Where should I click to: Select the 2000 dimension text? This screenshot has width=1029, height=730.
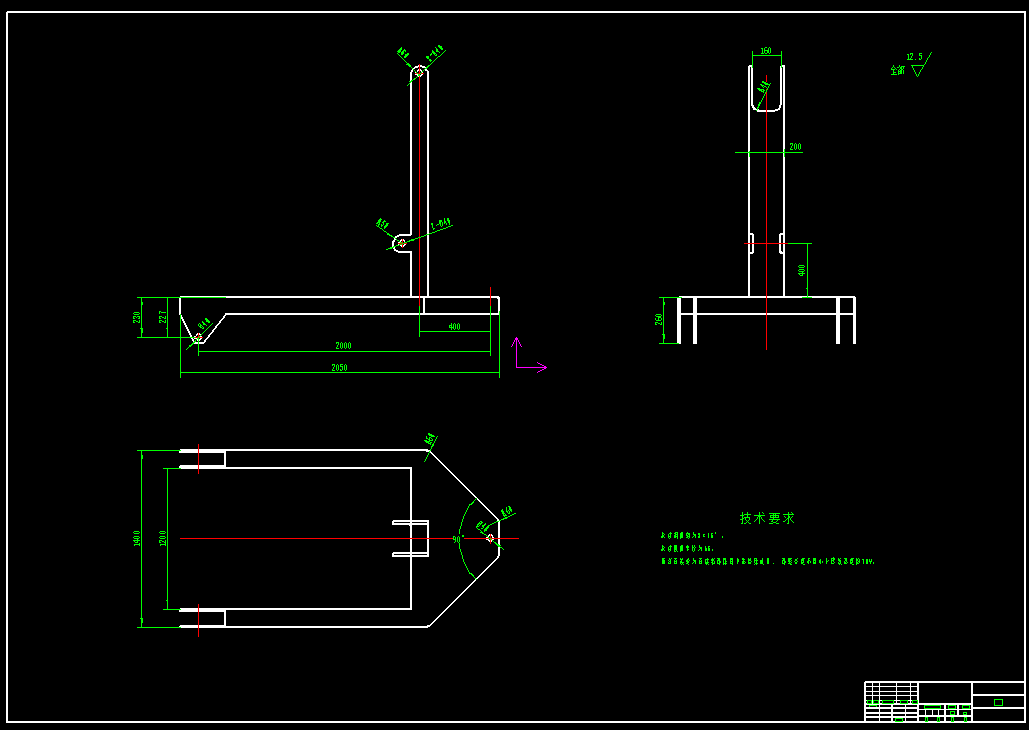click(x=343, y=345)
